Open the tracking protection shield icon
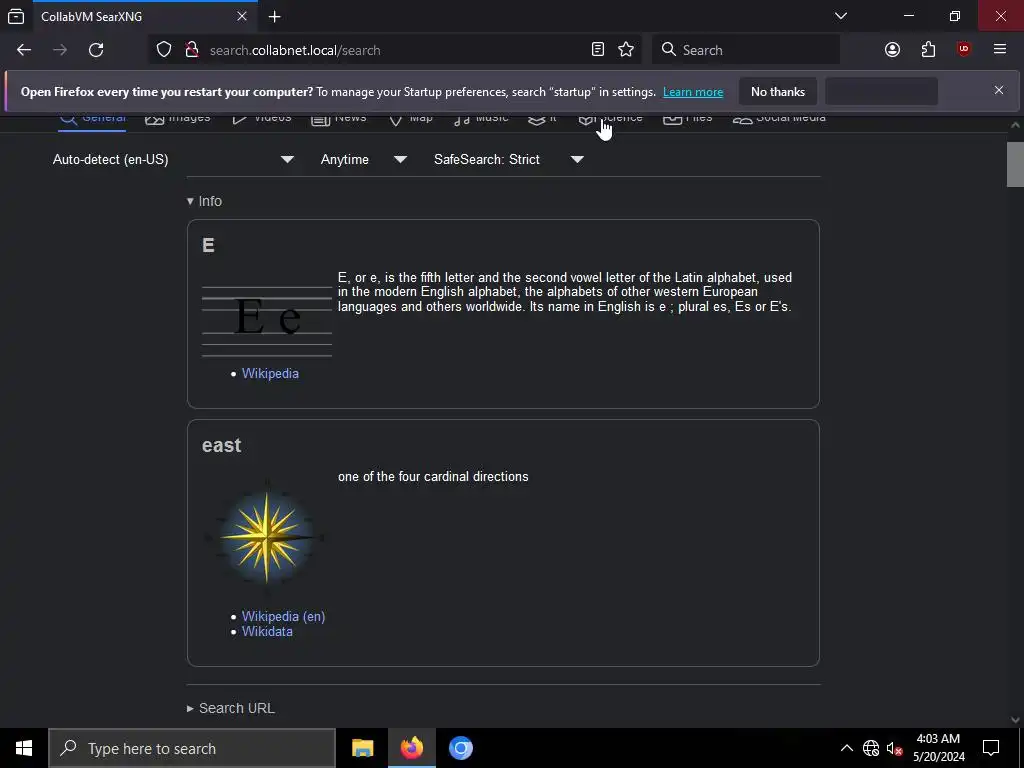 point(164,50)
